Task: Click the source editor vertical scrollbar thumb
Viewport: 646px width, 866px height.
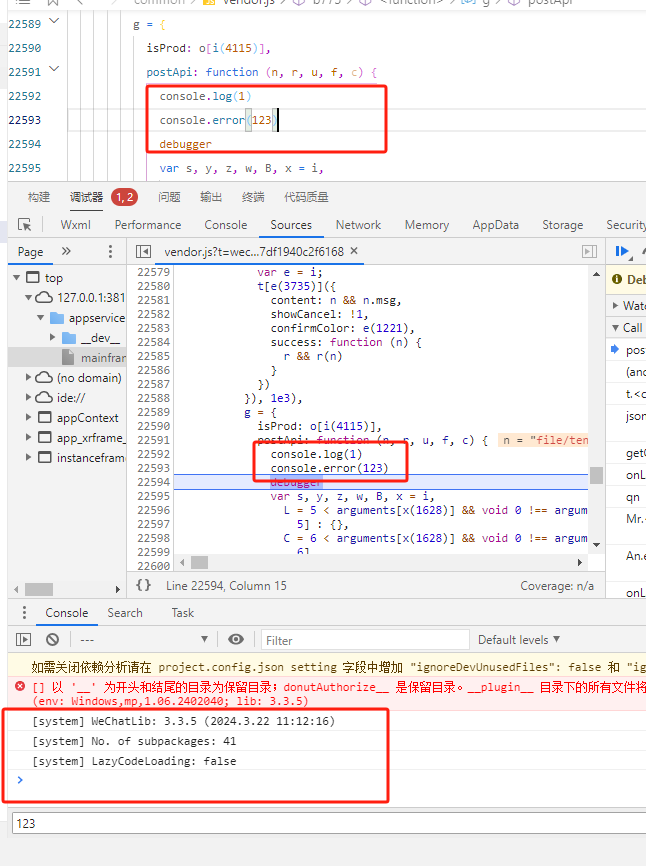Action: [596, 476]
